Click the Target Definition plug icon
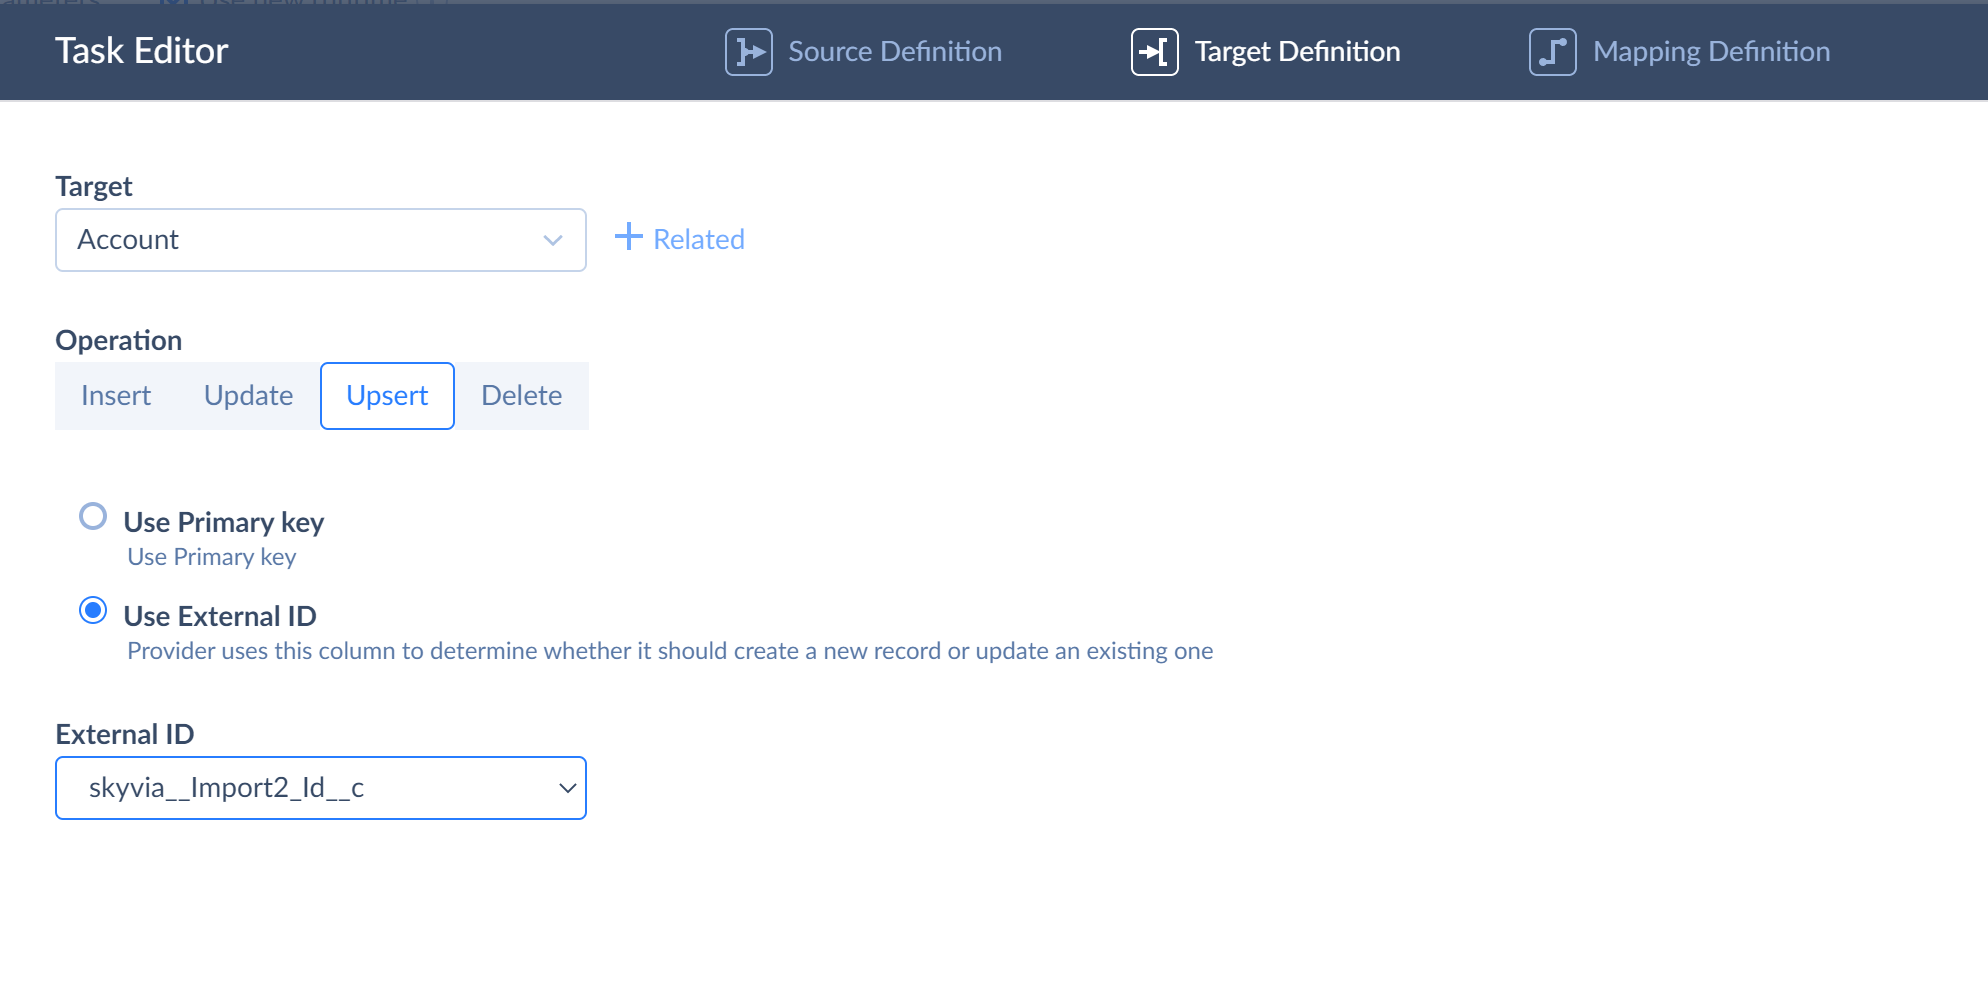The height and width of the screenshot is (1000, 1988). 1154,51
